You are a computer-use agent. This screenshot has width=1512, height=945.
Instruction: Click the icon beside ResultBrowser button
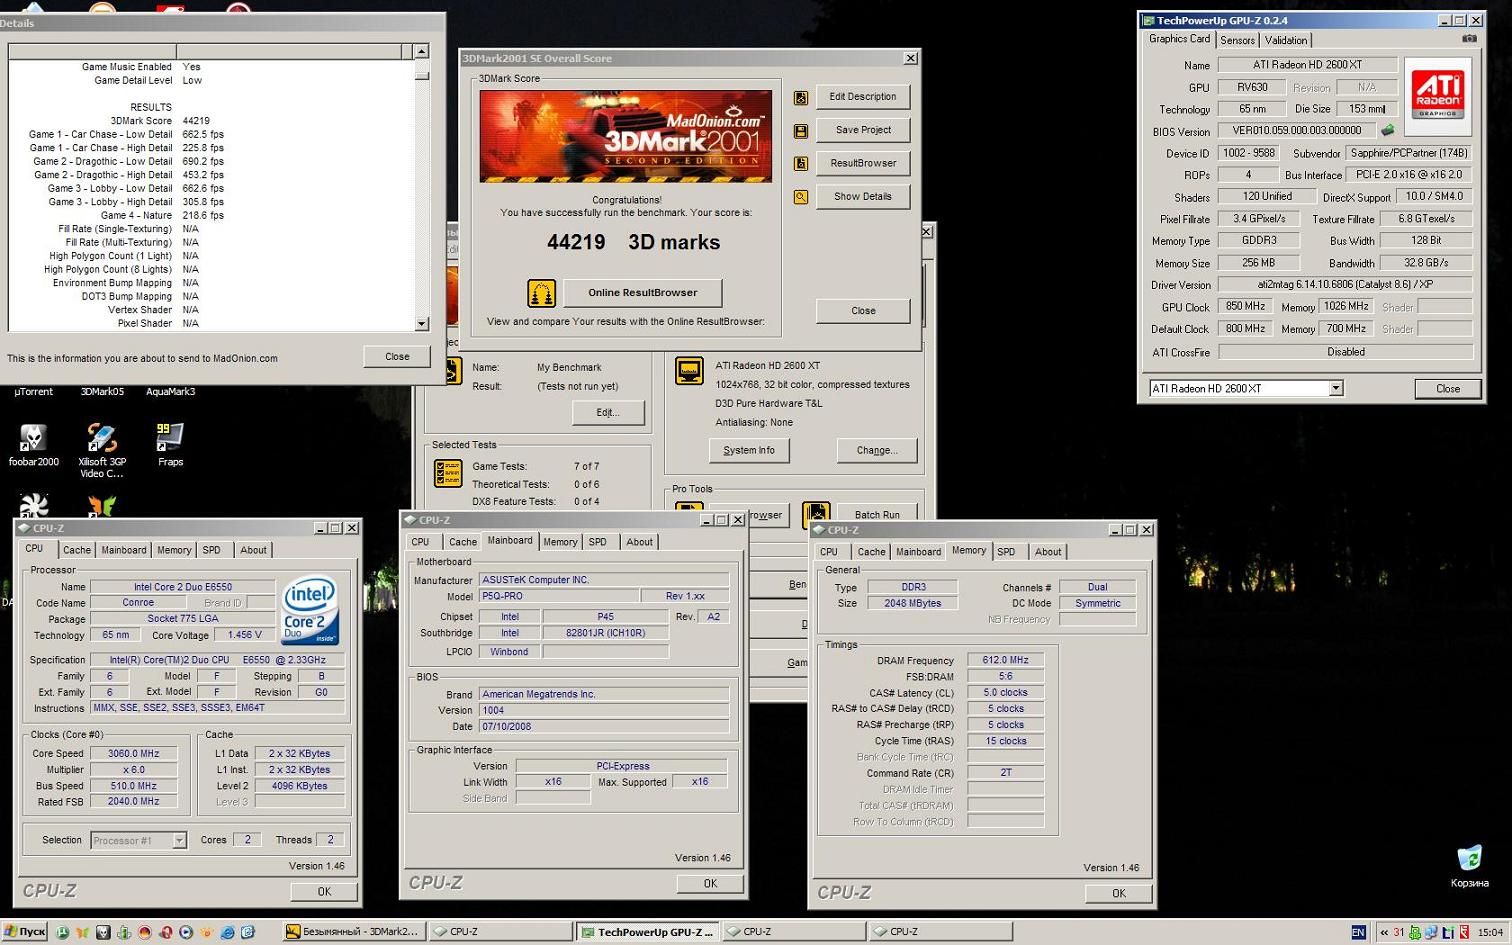(x=801, y=164)
